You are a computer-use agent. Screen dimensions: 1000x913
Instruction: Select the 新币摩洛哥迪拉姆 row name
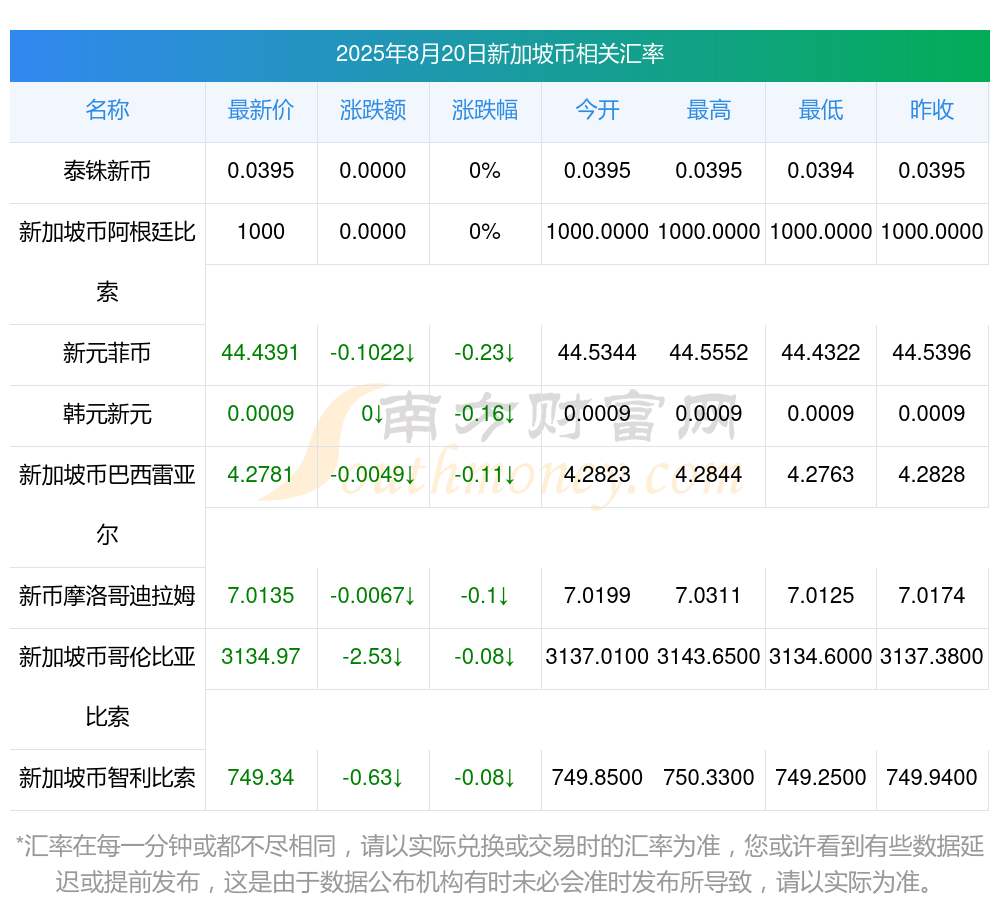click(107, 595)
